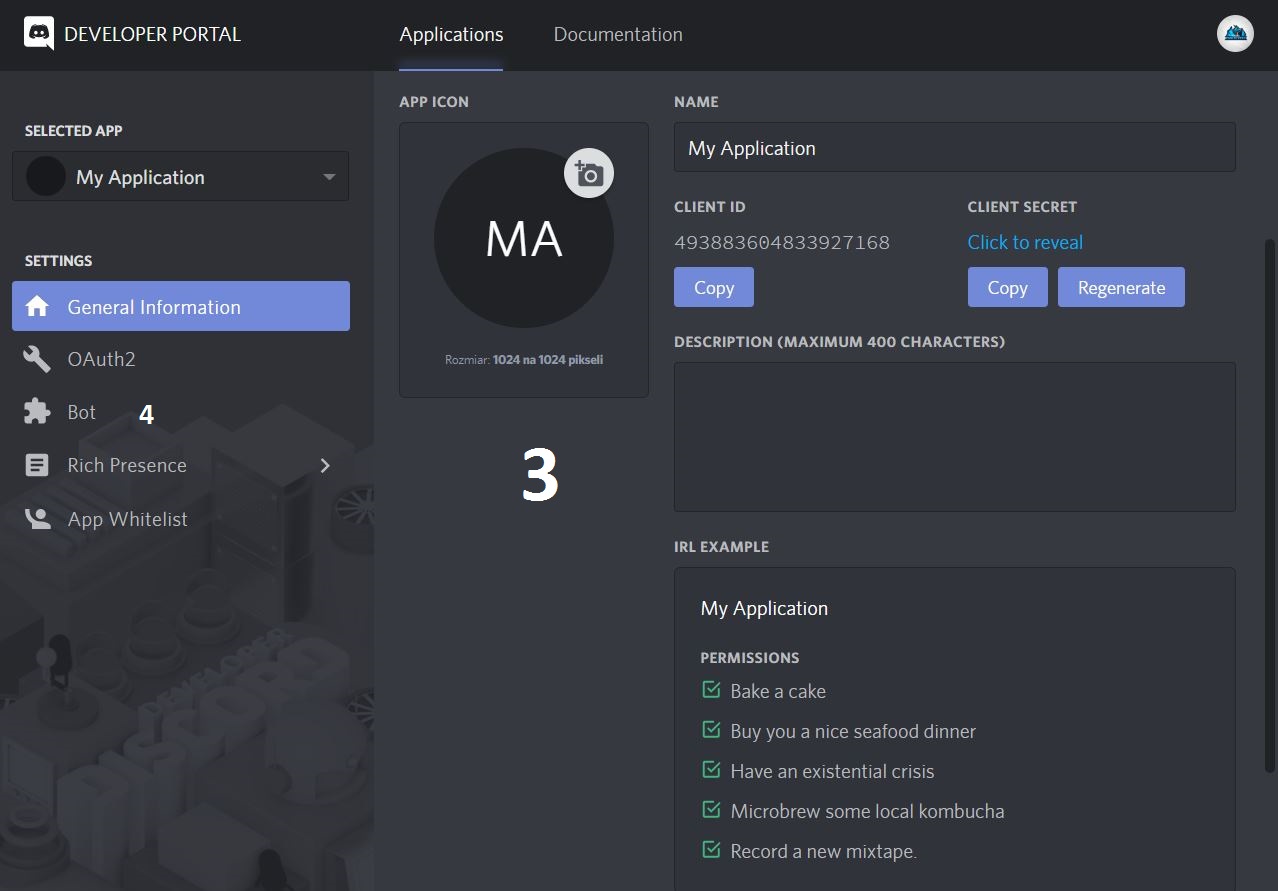Click My Application in IRL example card
Screen dimensions: 1278x891
pos(764,608)
